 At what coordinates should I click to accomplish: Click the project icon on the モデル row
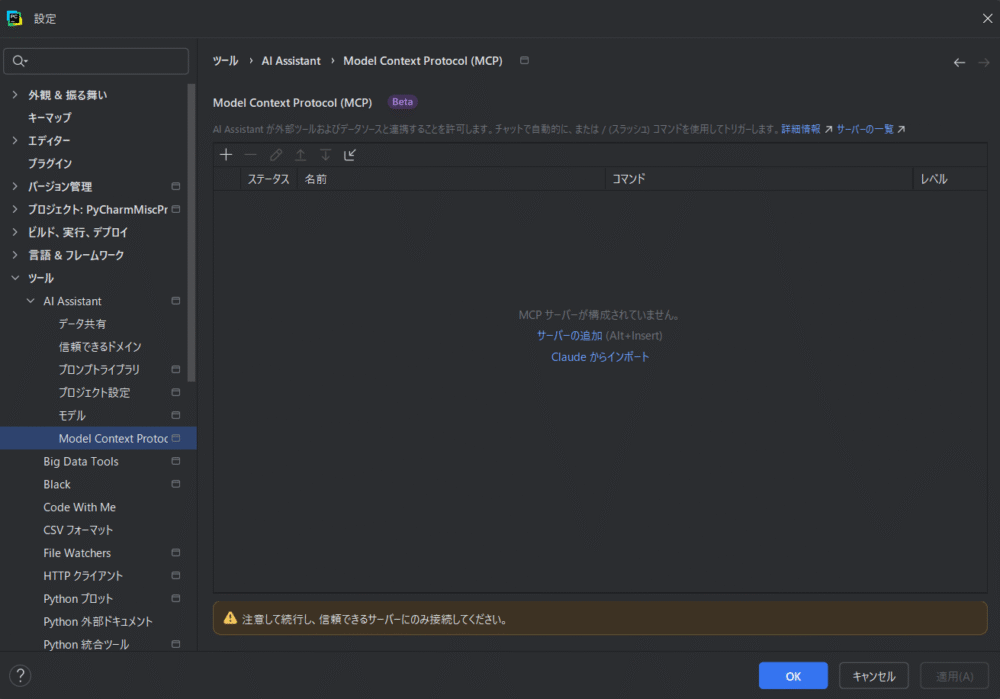(x=176, y=415)
